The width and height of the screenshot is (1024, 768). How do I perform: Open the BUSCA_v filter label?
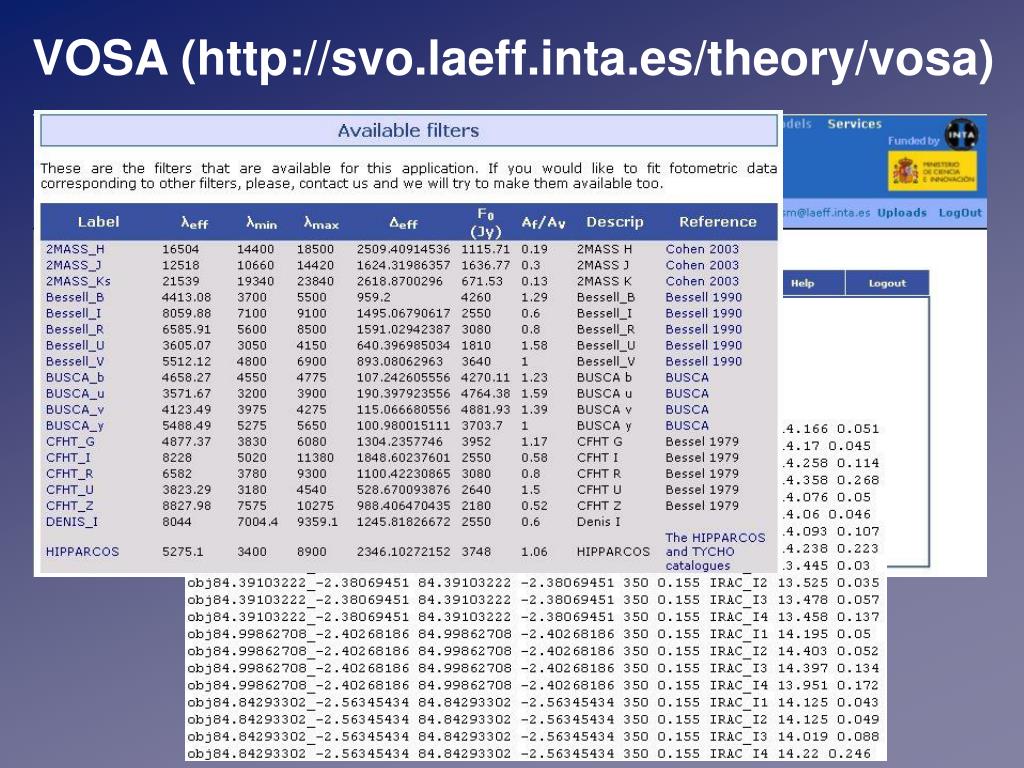pos(75,409)
